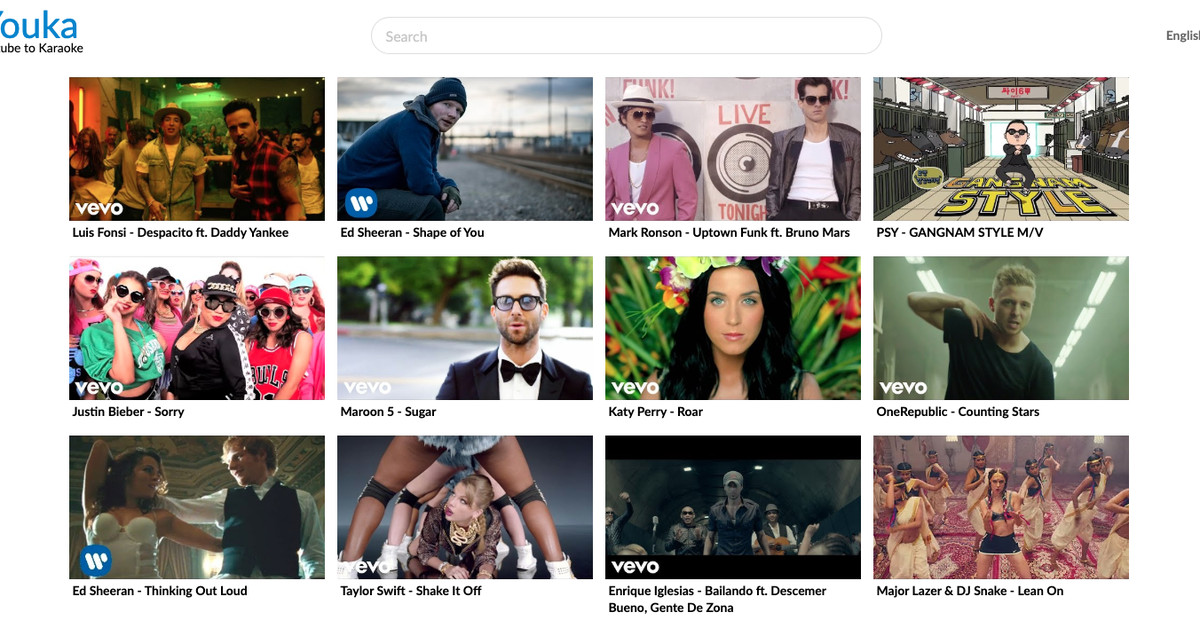Click 'Tube to Karaoke' tagline text
This screenshot has width=1200, height=628.
pyautogui.click(x=42, y=48)
